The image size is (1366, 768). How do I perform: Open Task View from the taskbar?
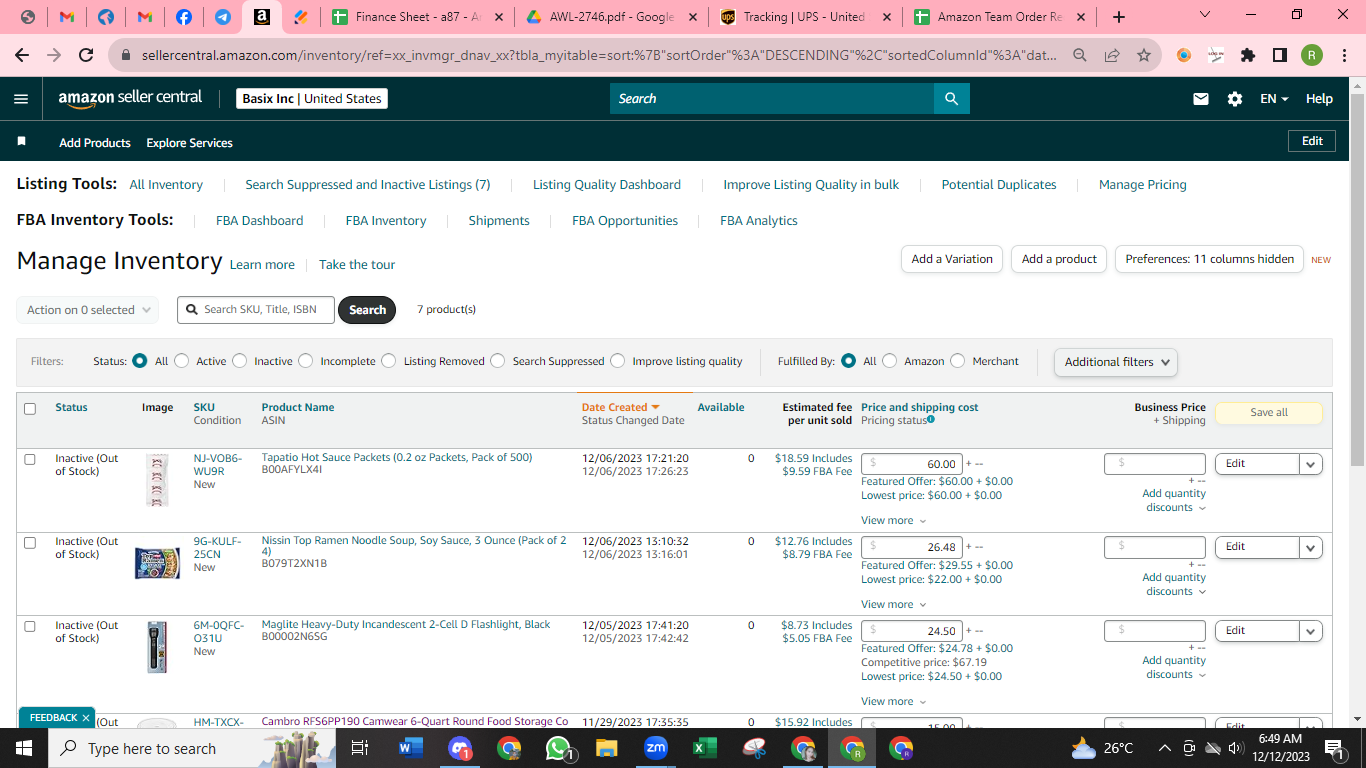click(360, 748)
